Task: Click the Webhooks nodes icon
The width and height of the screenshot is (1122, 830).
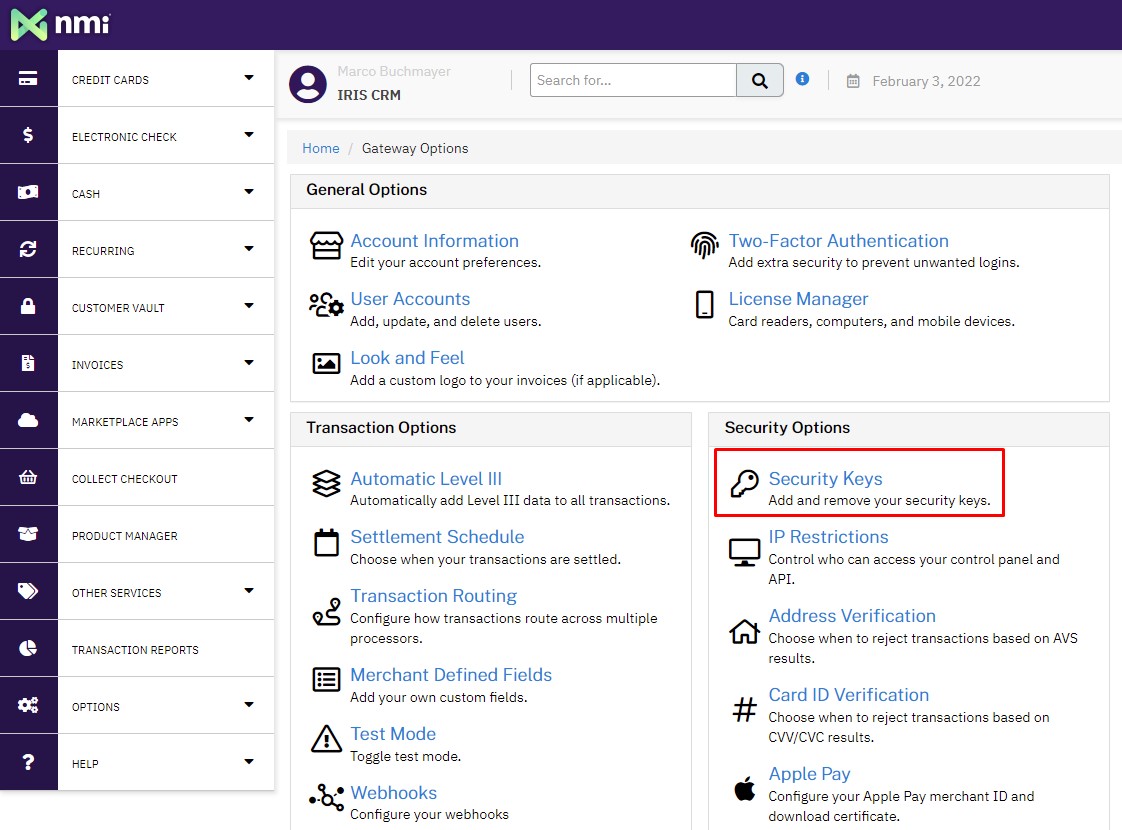Action: tap(326, 796)
